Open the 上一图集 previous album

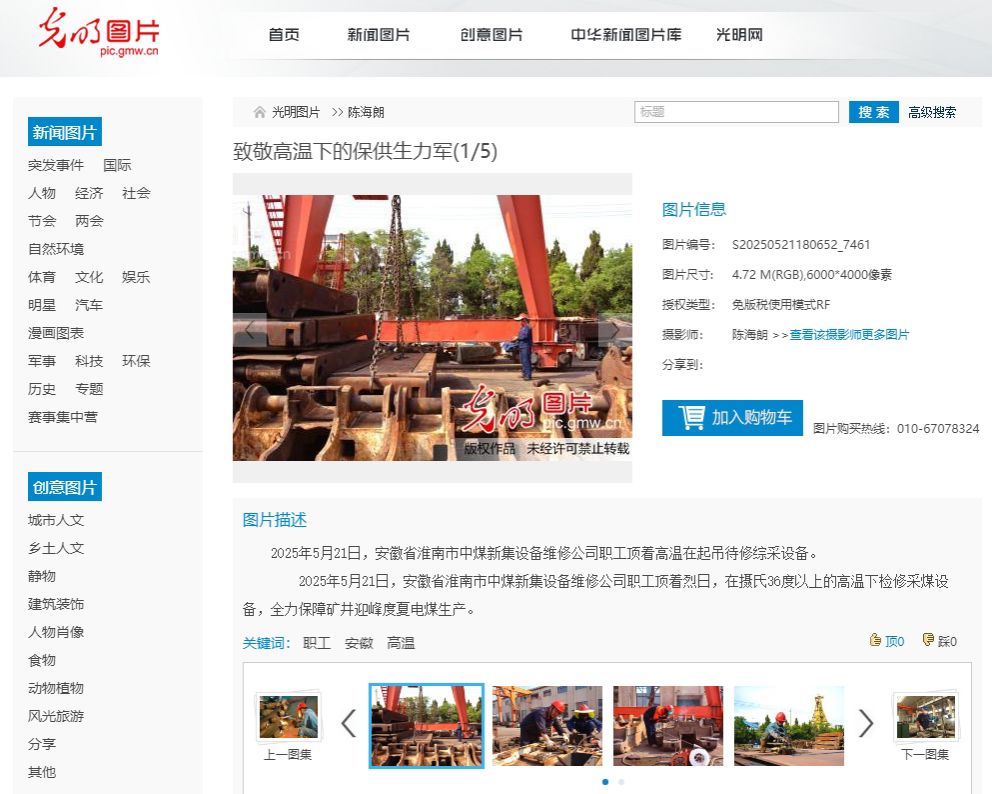(288, 726)
